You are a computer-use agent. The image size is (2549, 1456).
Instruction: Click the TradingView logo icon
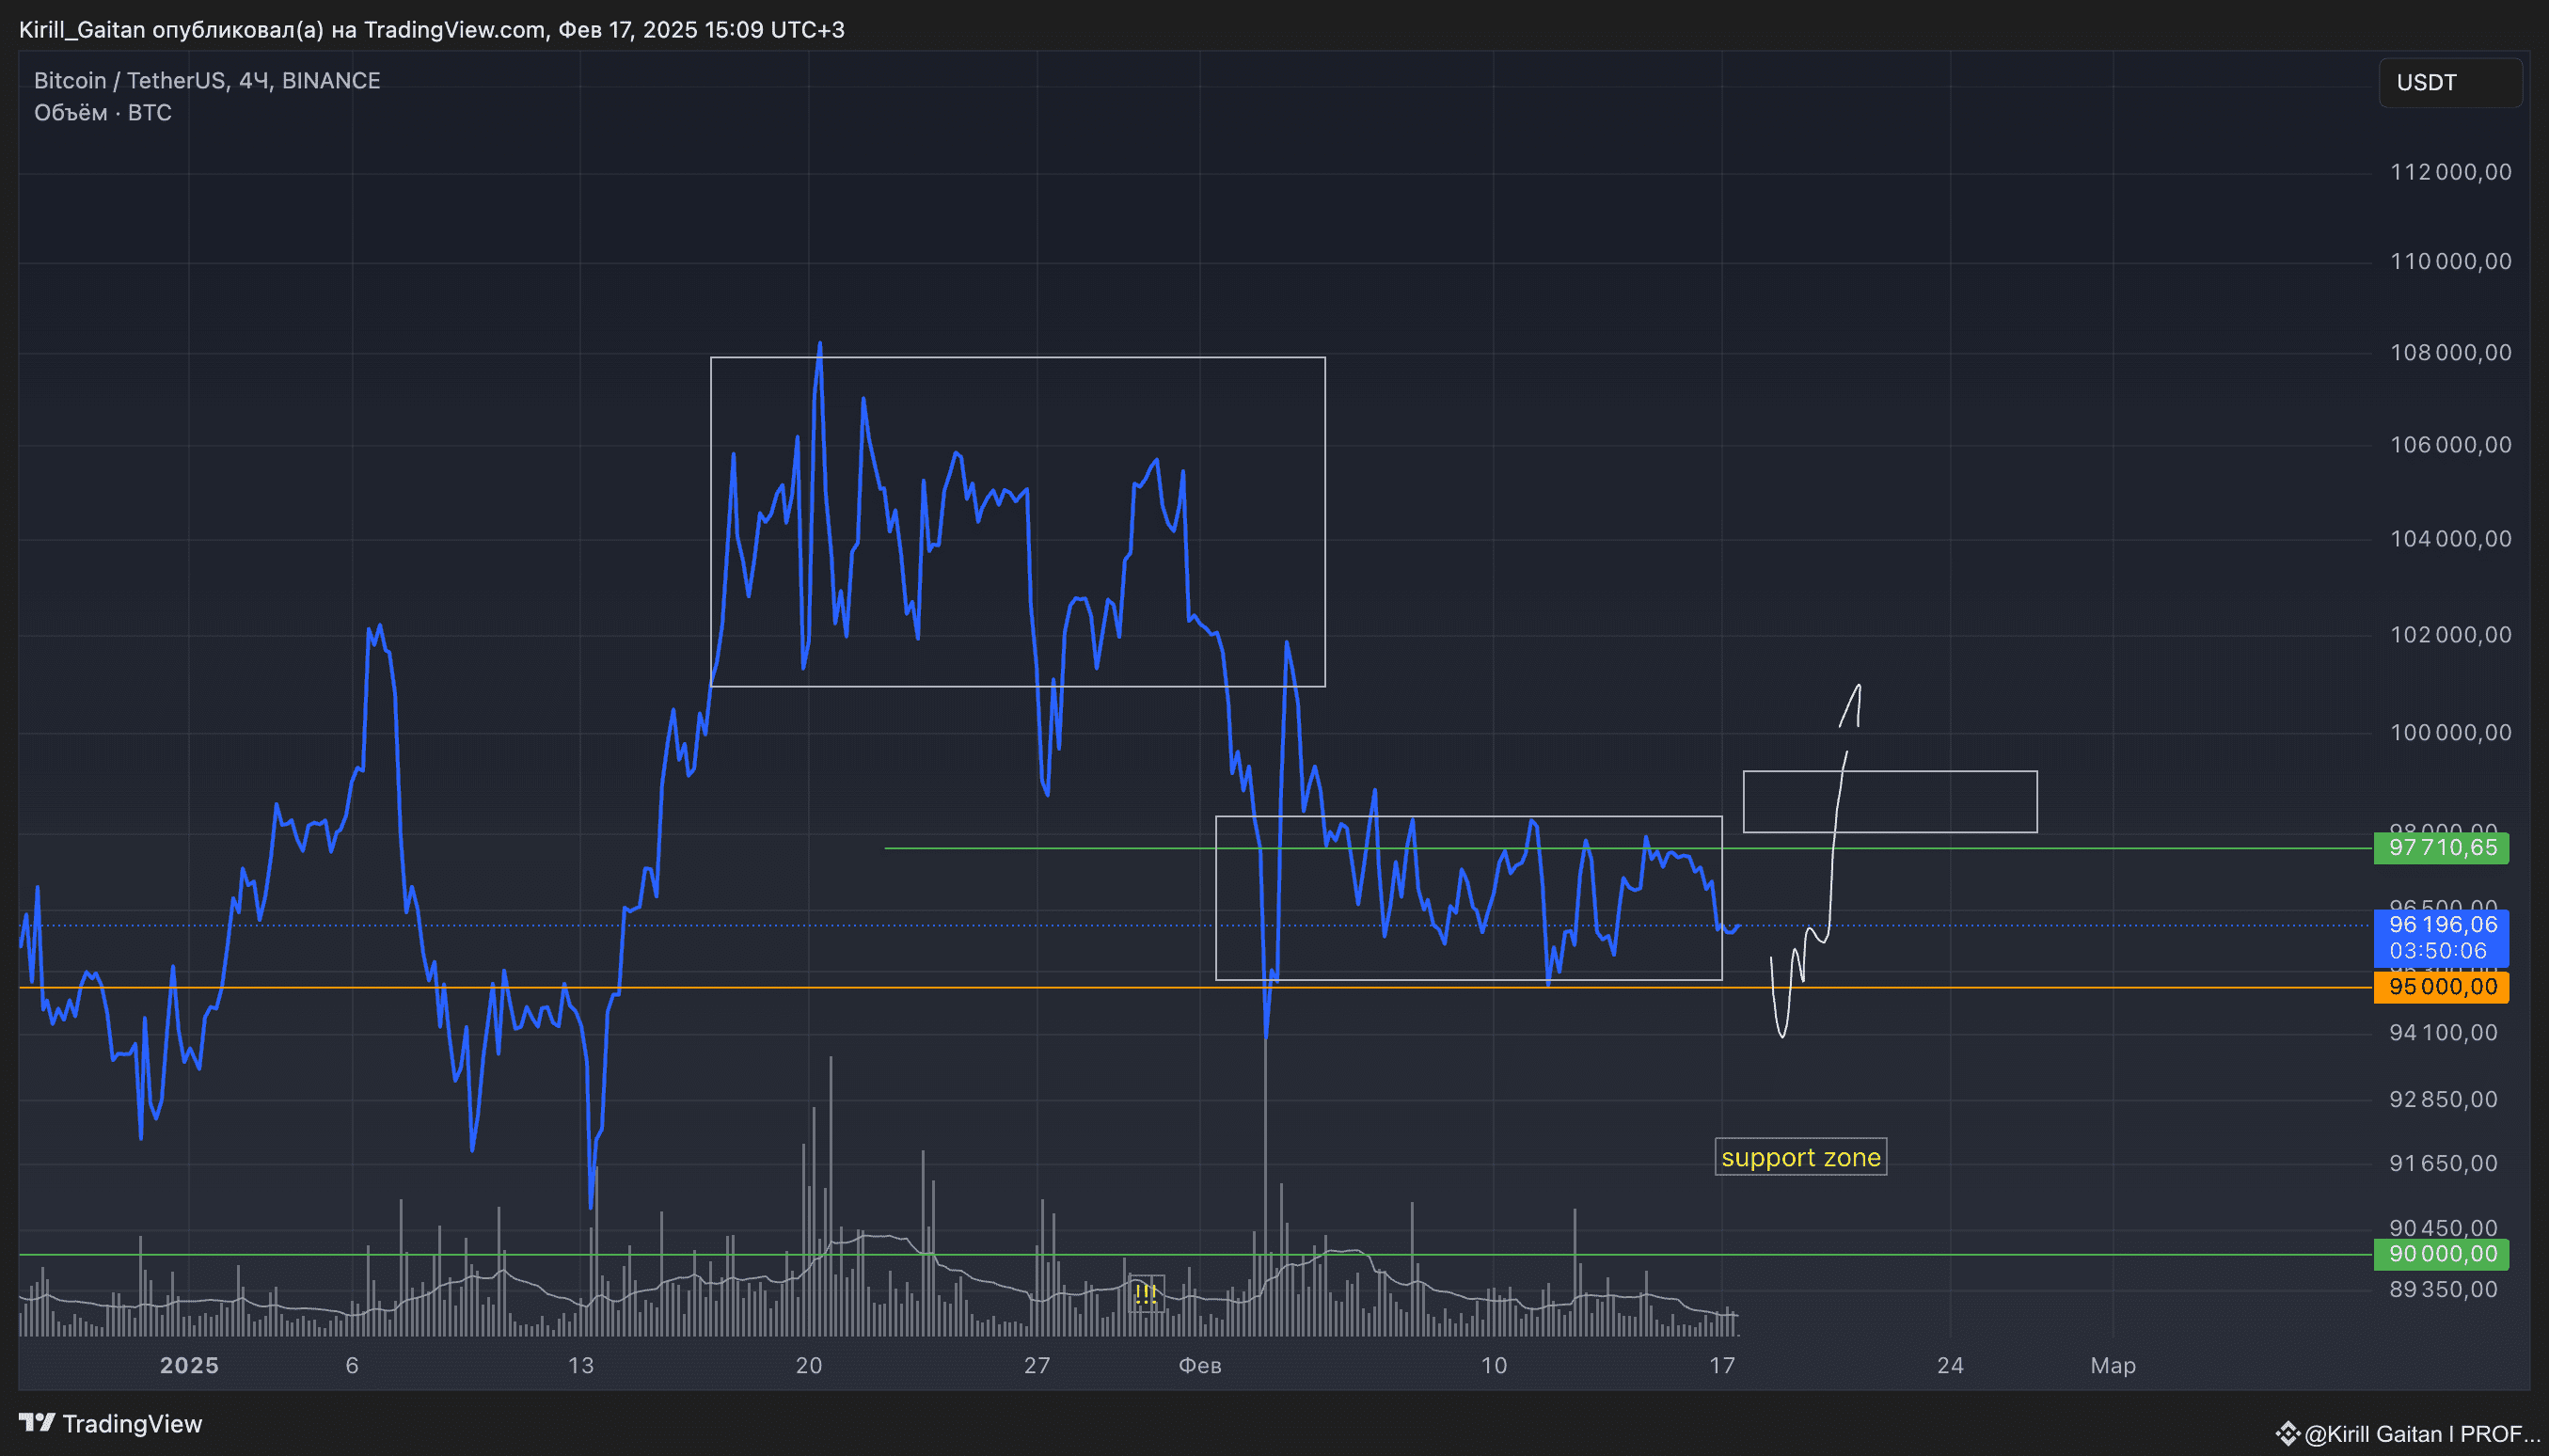click(37, 1422)
